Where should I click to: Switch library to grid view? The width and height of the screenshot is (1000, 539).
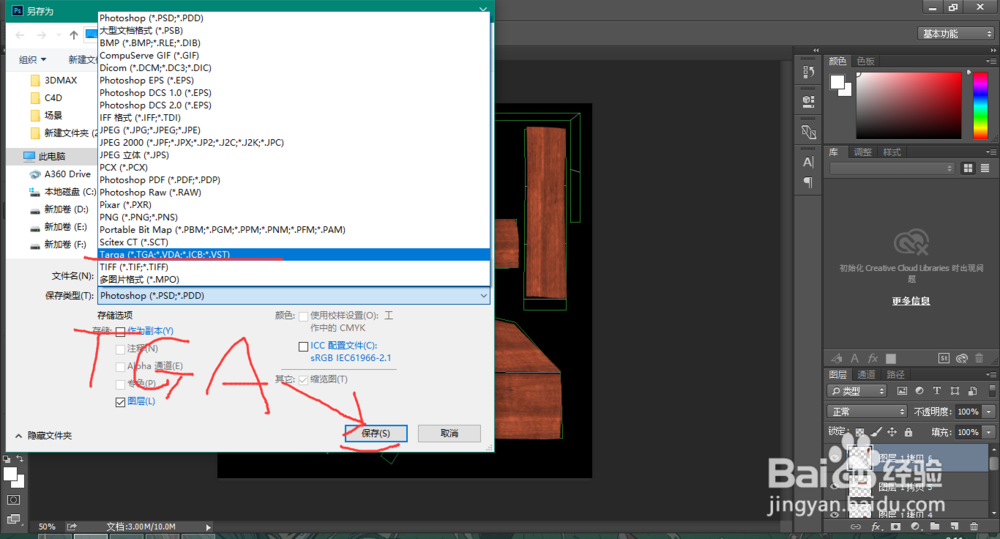point(968,168)
